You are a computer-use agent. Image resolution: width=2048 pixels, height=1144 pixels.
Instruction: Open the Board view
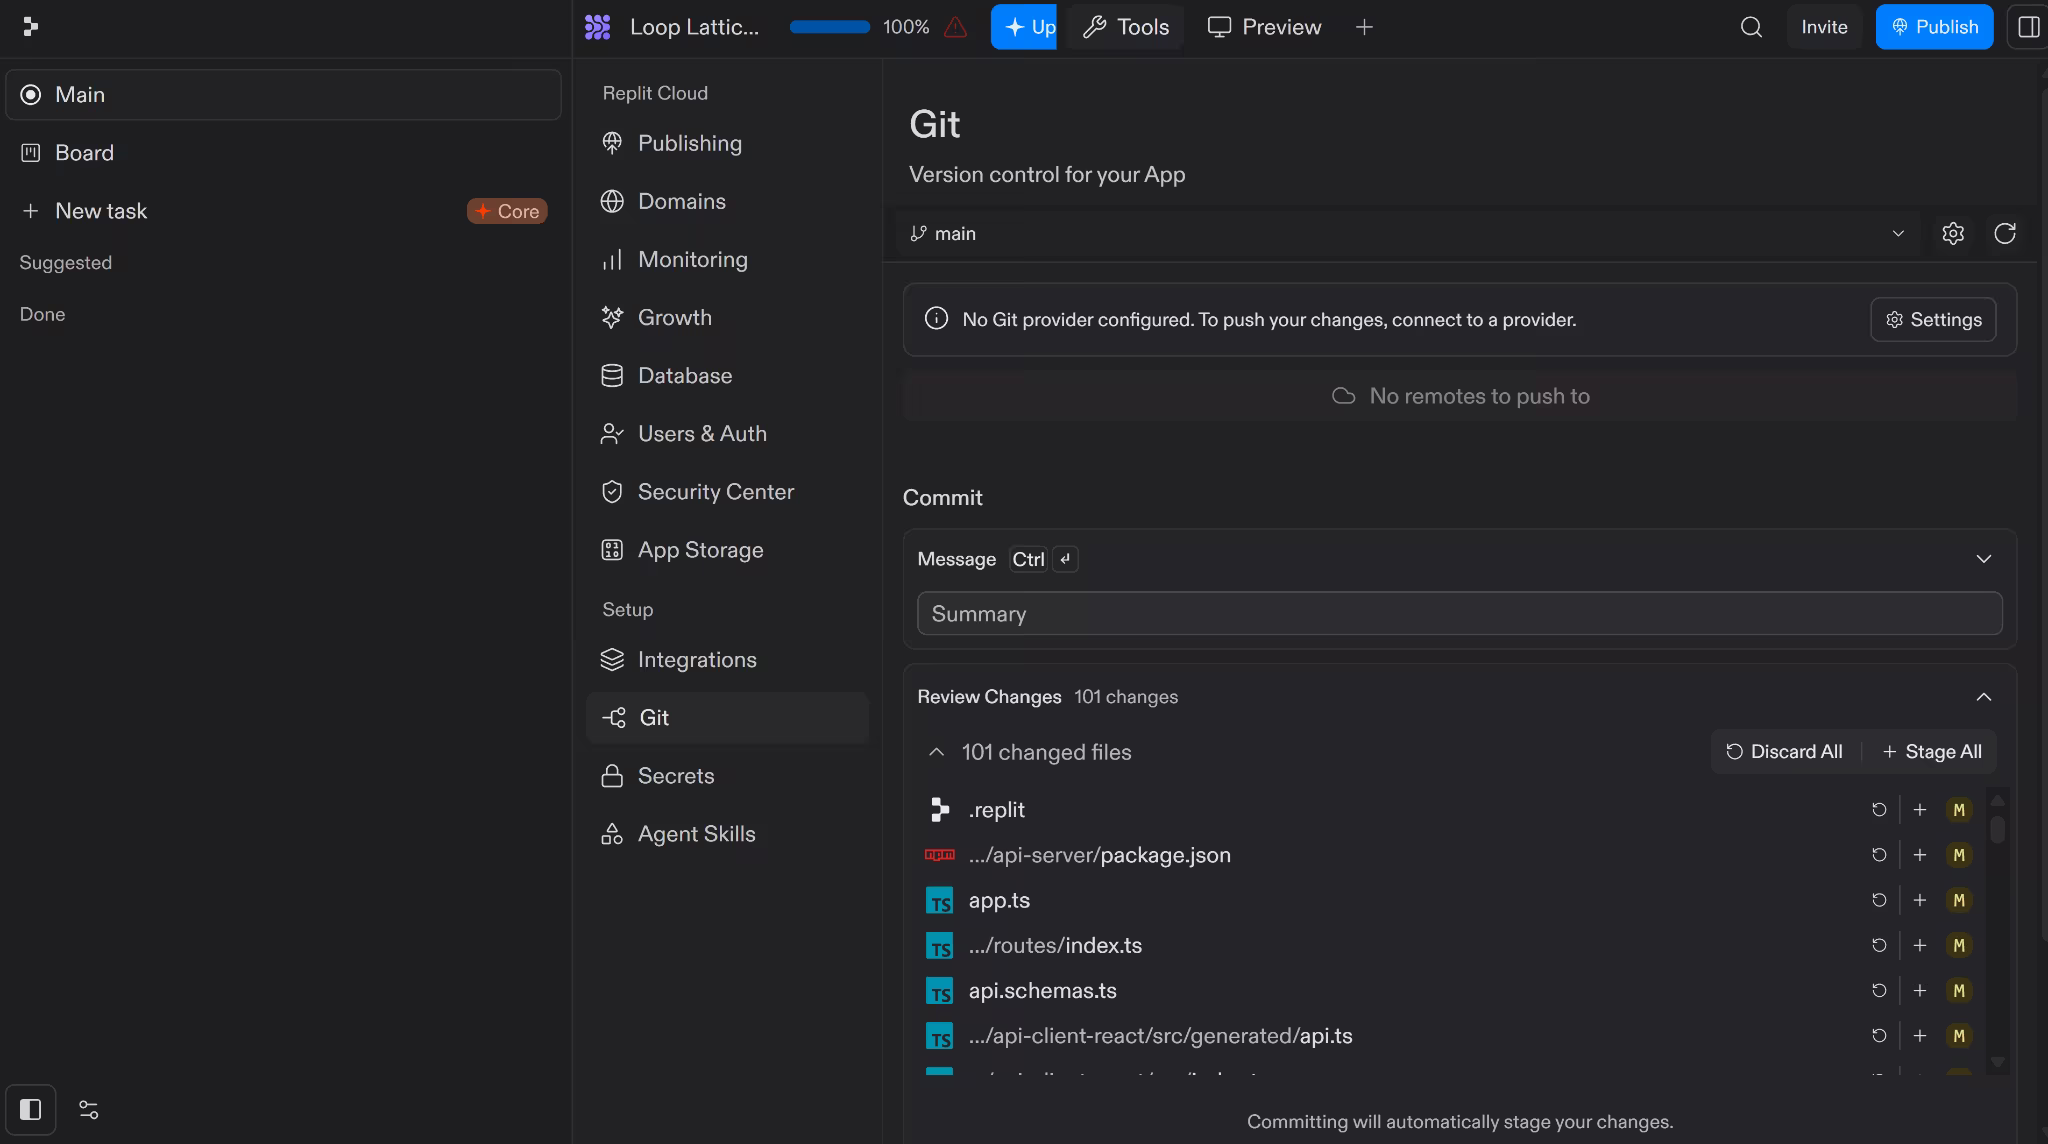(283, 153)
